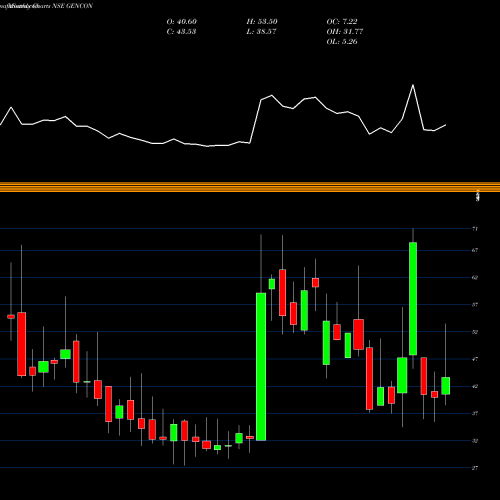Click the open value O: 40.60

(x=182, y=22)
